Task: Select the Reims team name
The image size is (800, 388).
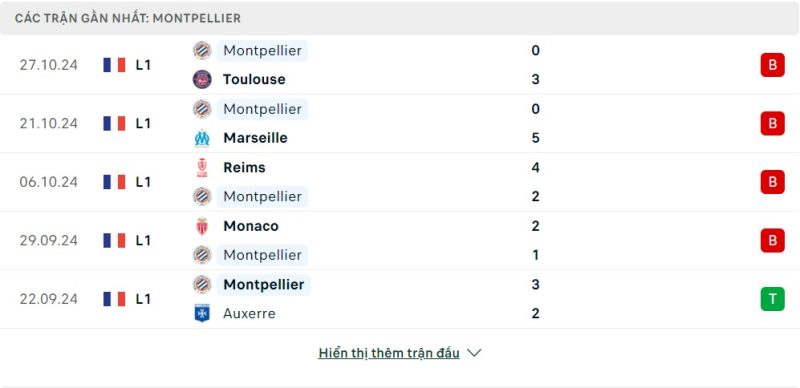Action: [x=244, y=167]
